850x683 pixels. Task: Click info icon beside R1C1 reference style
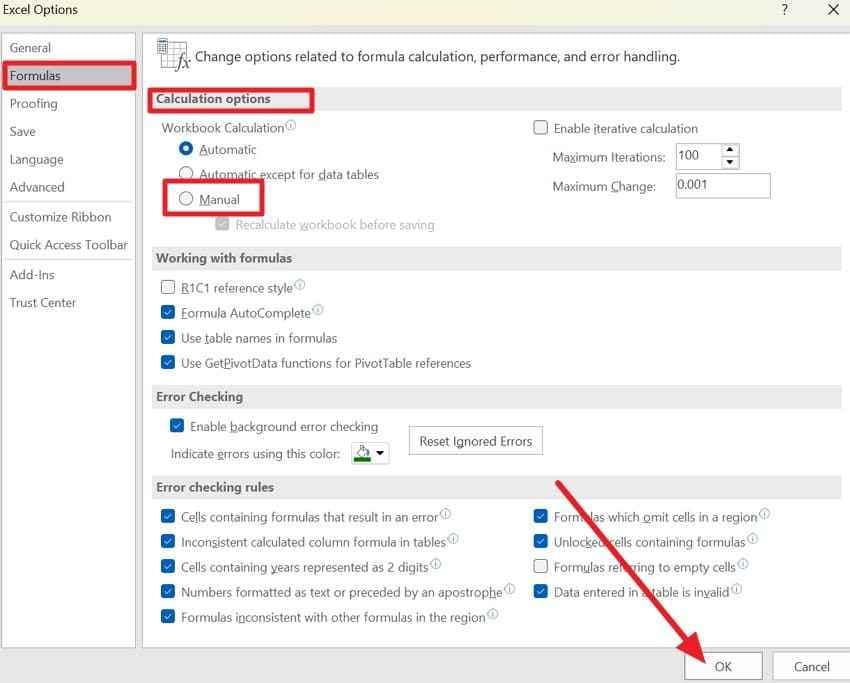[300, 285]
